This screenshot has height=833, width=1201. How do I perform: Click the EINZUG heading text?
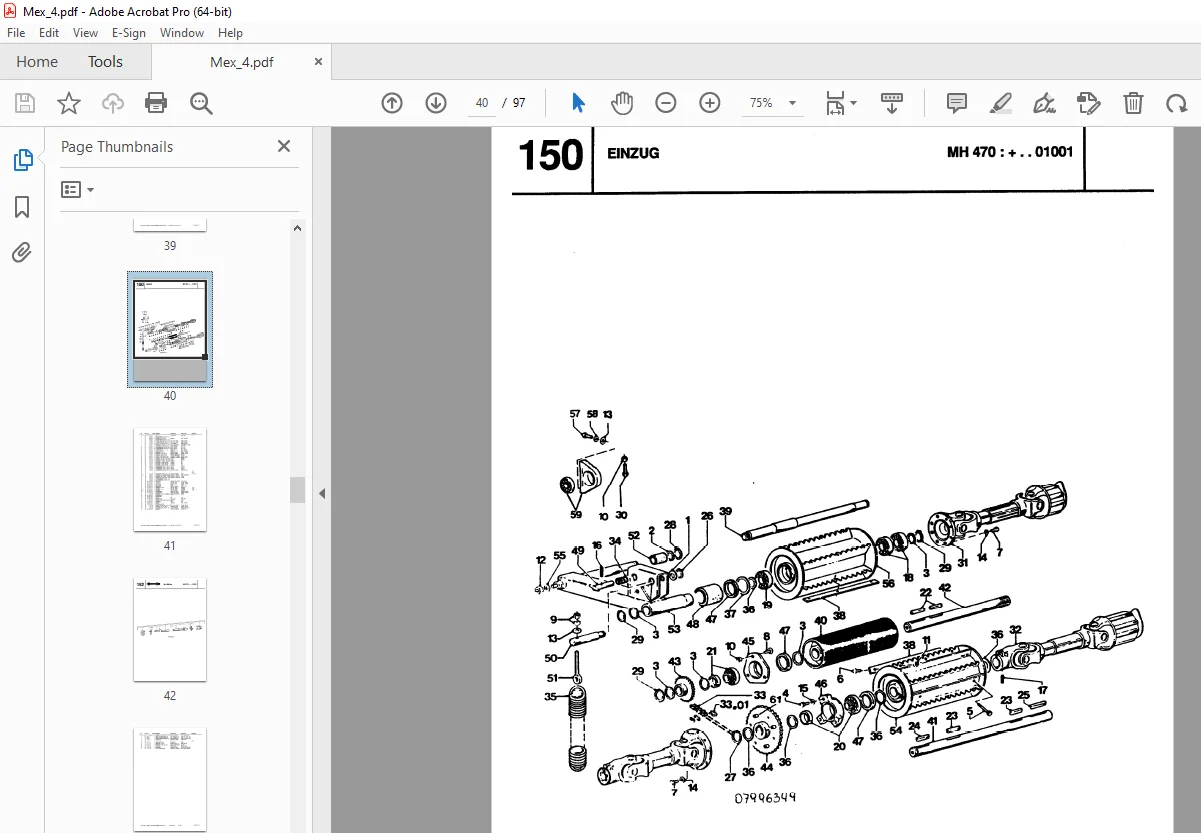[633, 154]
